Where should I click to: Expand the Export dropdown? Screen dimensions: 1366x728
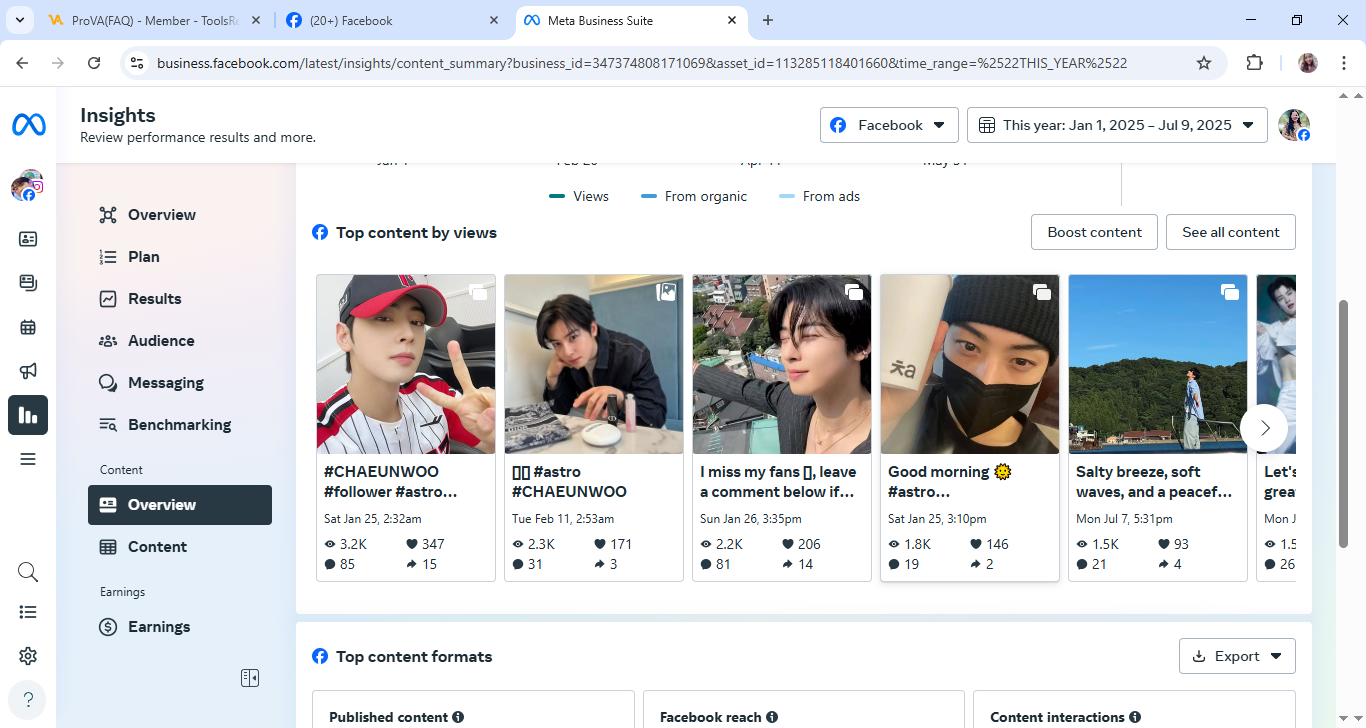tap(1237, 656)
